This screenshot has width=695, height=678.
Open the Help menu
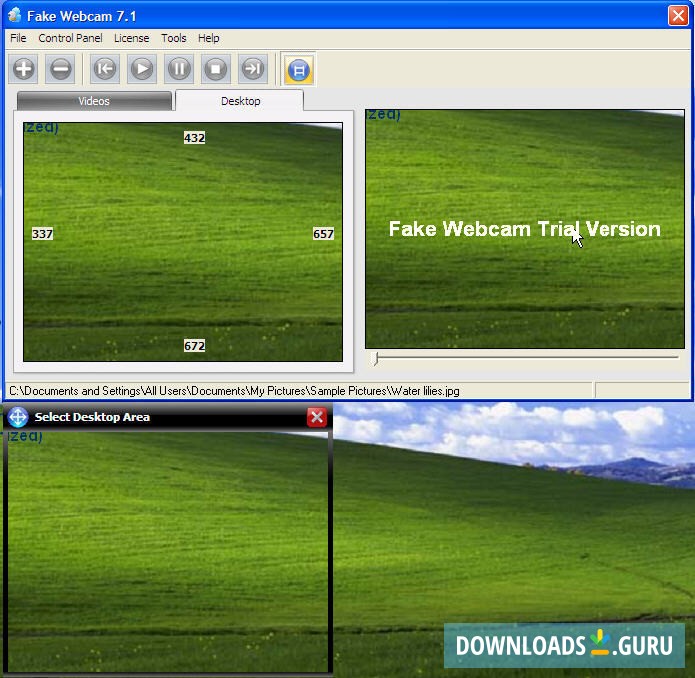coord(208,38)
